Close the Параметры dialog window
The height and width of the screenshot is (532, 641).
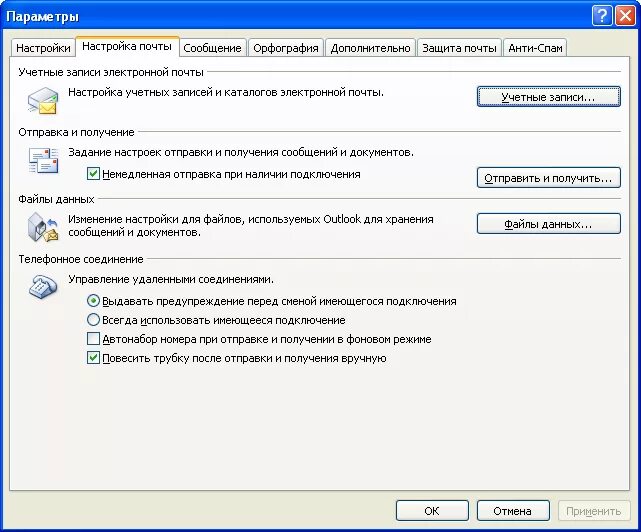(x=625, y=16)
